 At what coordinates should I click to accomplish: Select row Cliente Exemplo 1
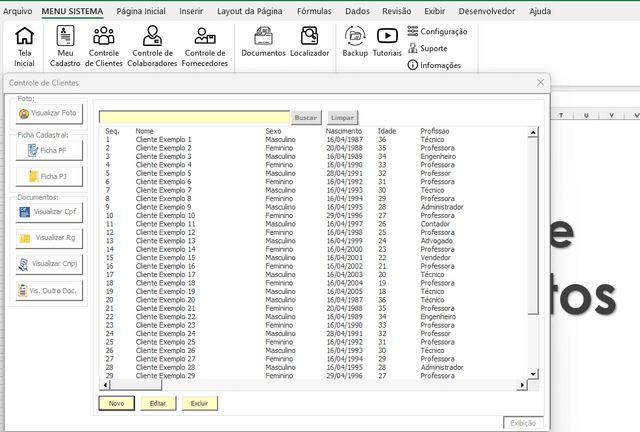(313, 140)
